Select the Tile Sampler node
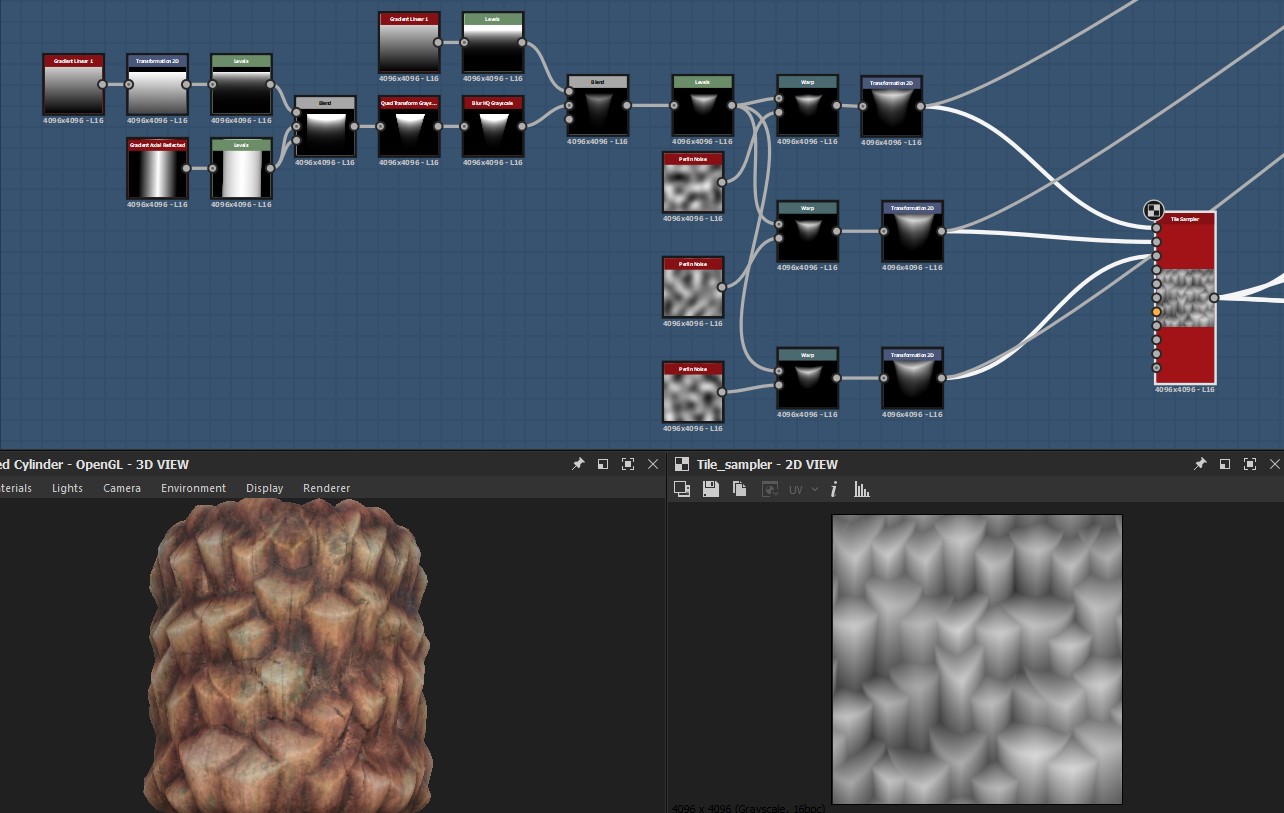1284x813 pixels. [1185, 298]
